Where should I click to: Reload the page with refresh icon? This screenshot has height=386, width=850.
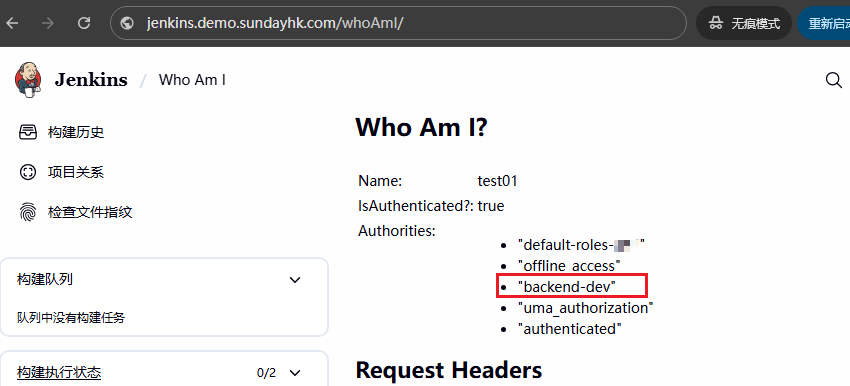coord(84,23)
